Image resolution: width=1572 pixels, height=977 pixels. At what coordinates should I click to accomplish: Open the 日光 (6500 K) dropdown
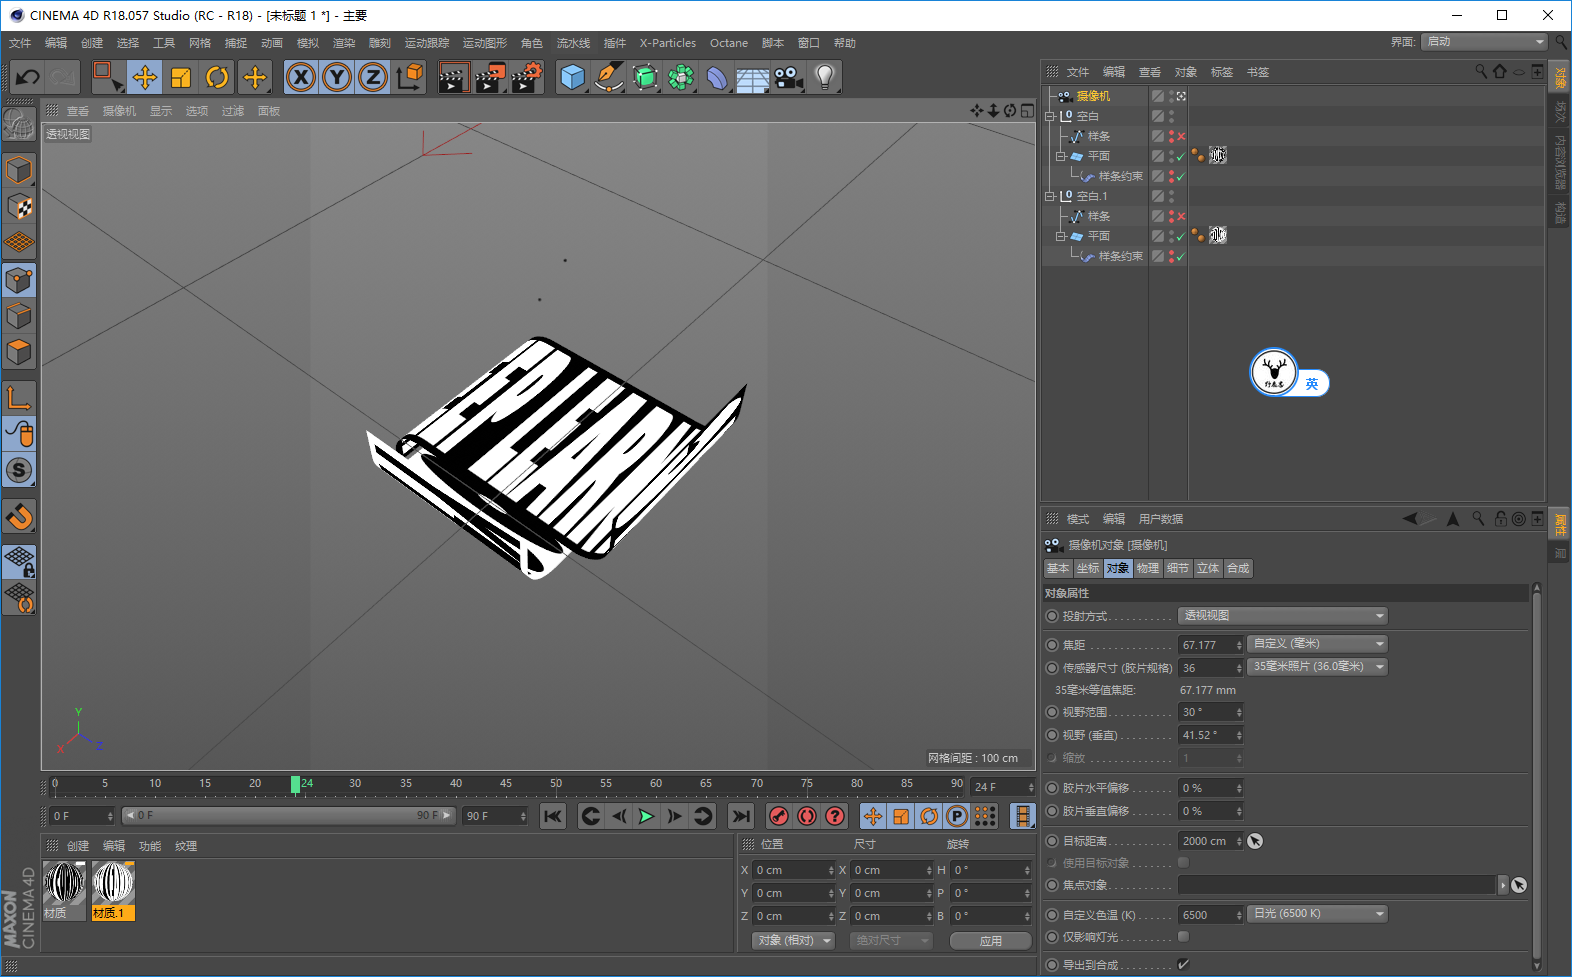[x=1318, y=914]
